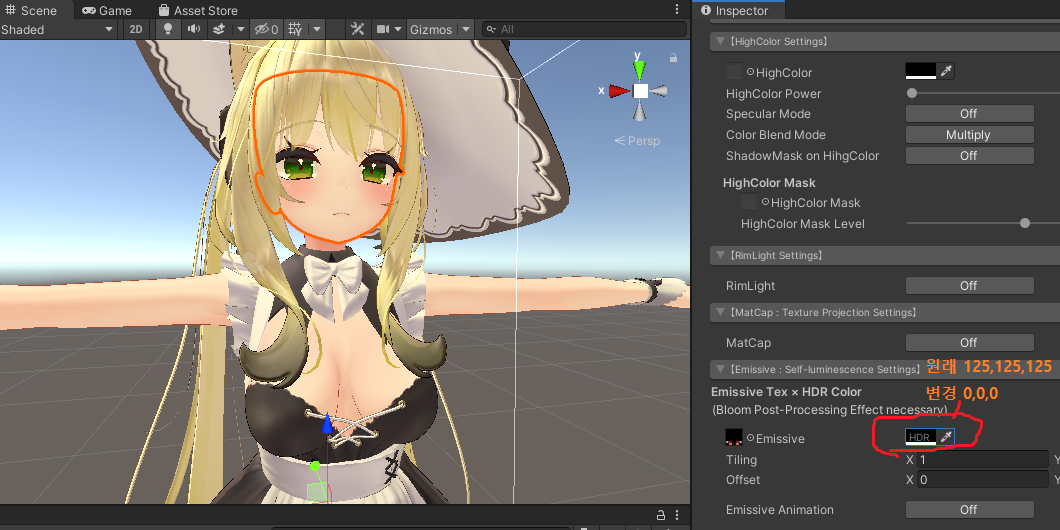Viewport: 1060px width, 530px height.
Task: Click the Tiling X input field
Action: (982, 460)
